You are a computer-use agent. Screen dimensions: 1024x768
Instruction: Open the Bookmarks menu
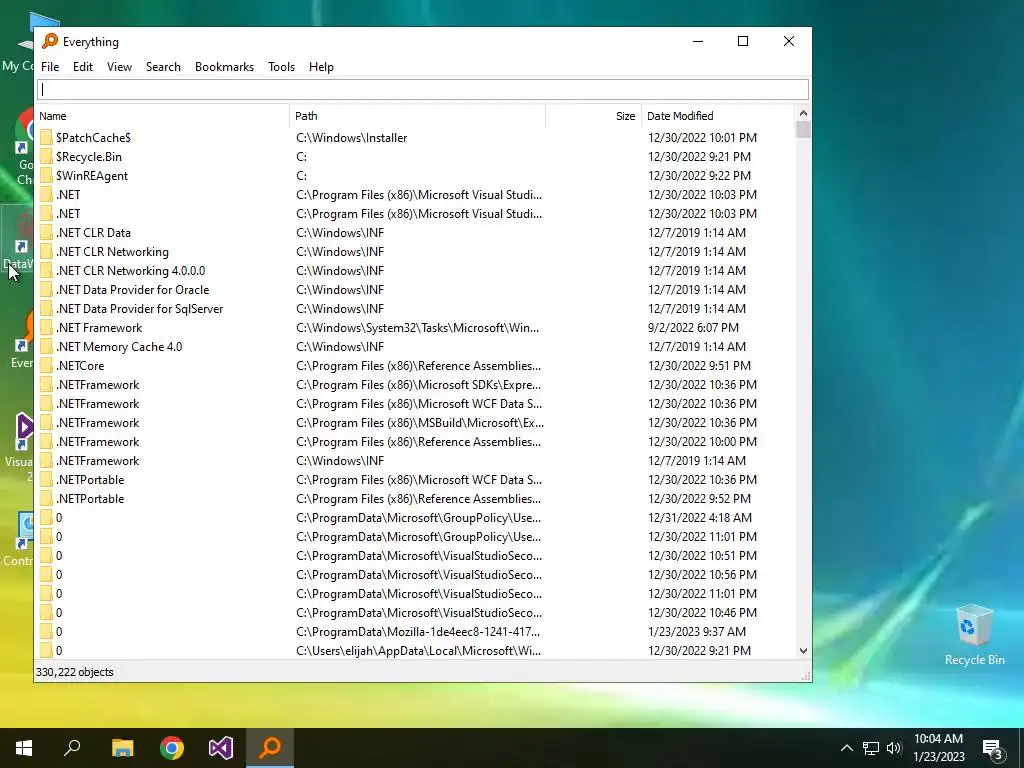pyautogui.click(x=224, y=67)
